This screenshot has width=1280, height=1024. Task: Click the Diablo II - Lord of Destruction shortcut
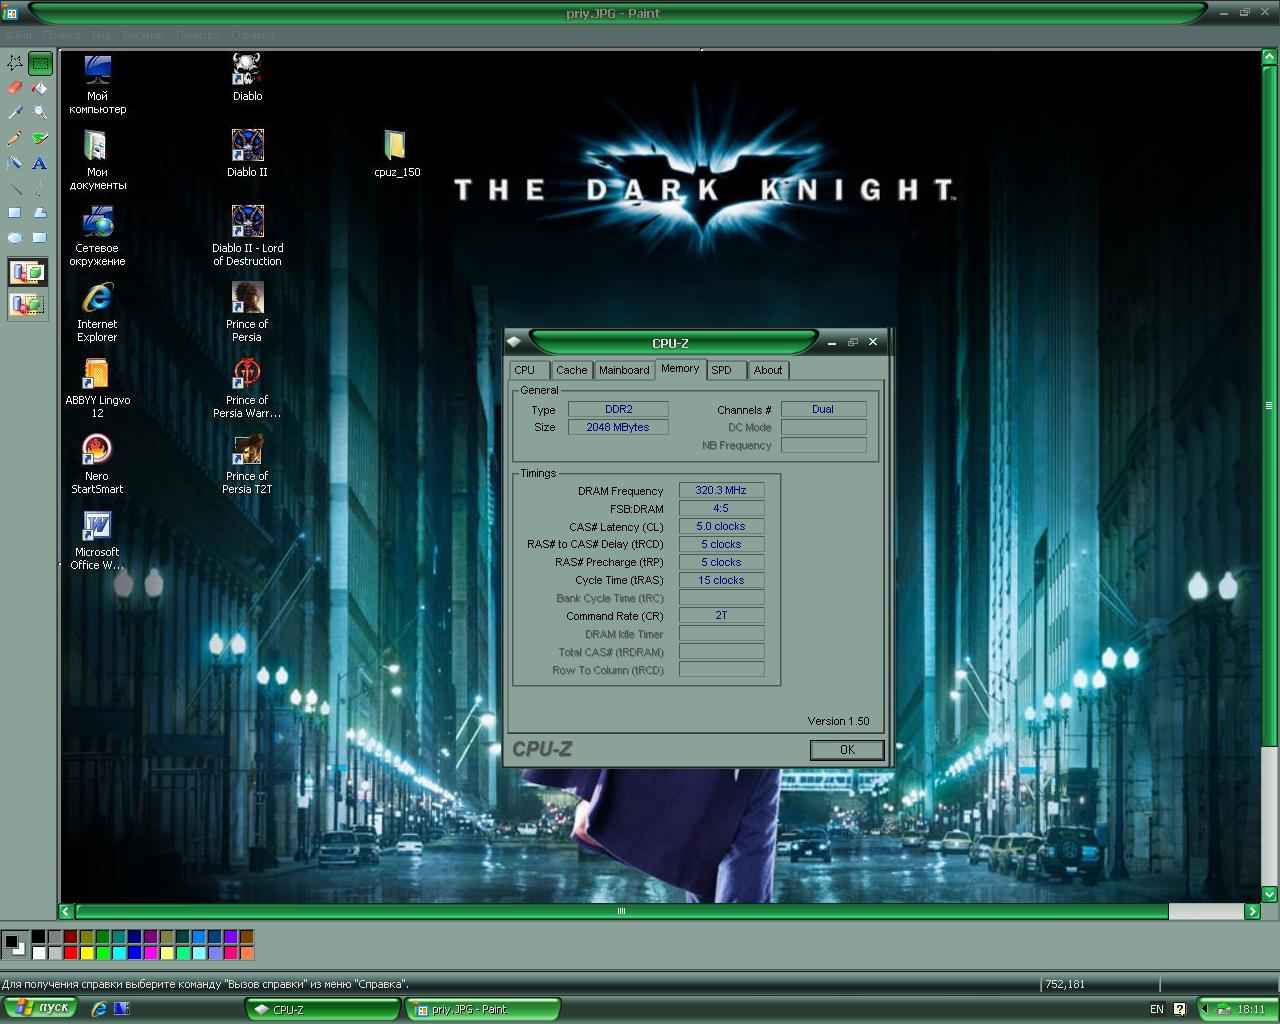(x=247, y=236)
